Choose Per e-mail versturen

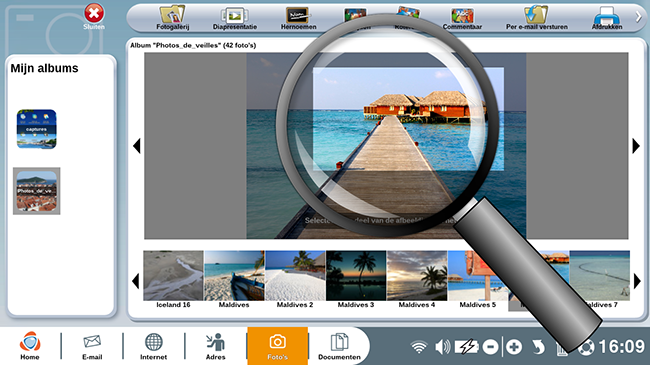(x=536, y=18)
